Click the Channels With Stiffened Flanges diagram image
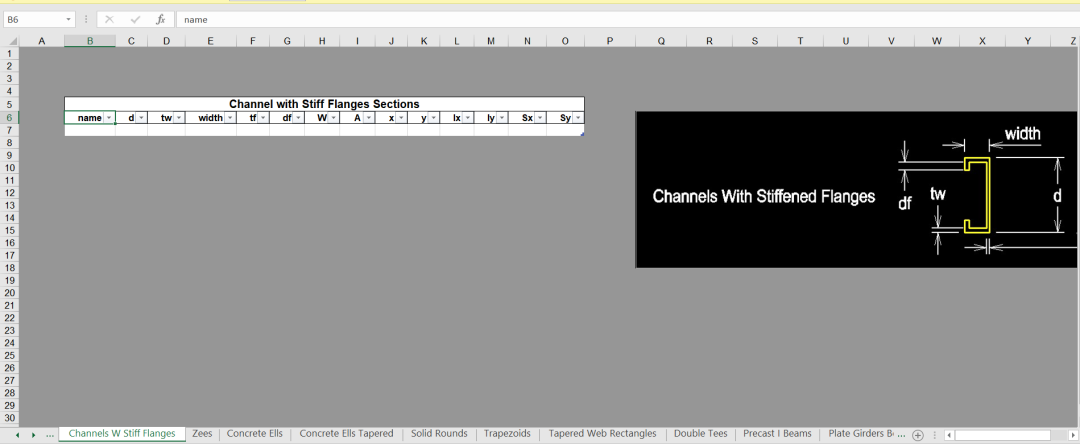This screenshot has height=444, width=1080. click(x=857, y=189)
